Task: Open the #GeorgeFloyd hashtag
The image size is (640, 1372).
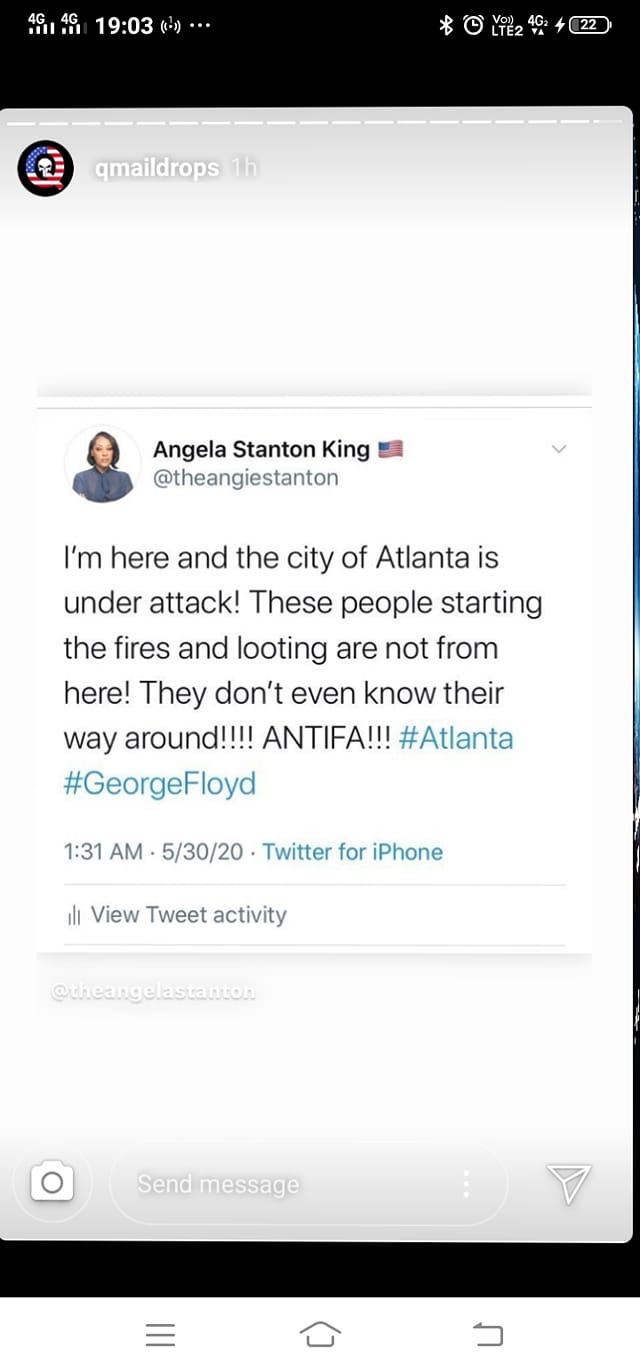Action: coord(160,783)
